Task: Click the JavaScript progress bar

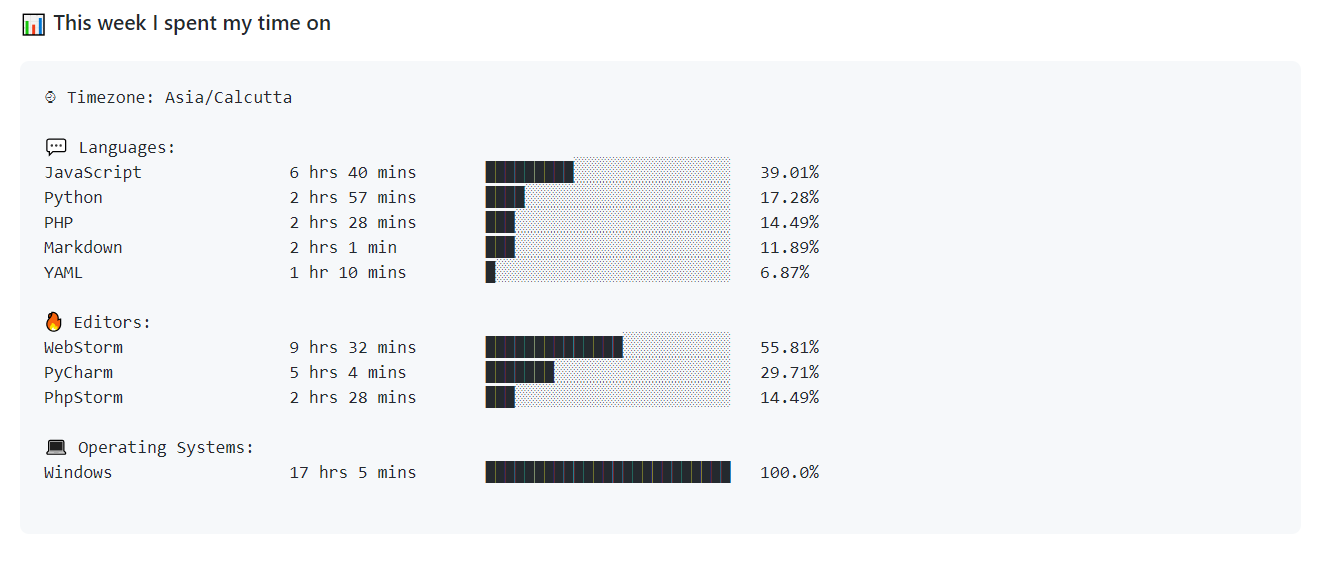Action: pos(608,172)
